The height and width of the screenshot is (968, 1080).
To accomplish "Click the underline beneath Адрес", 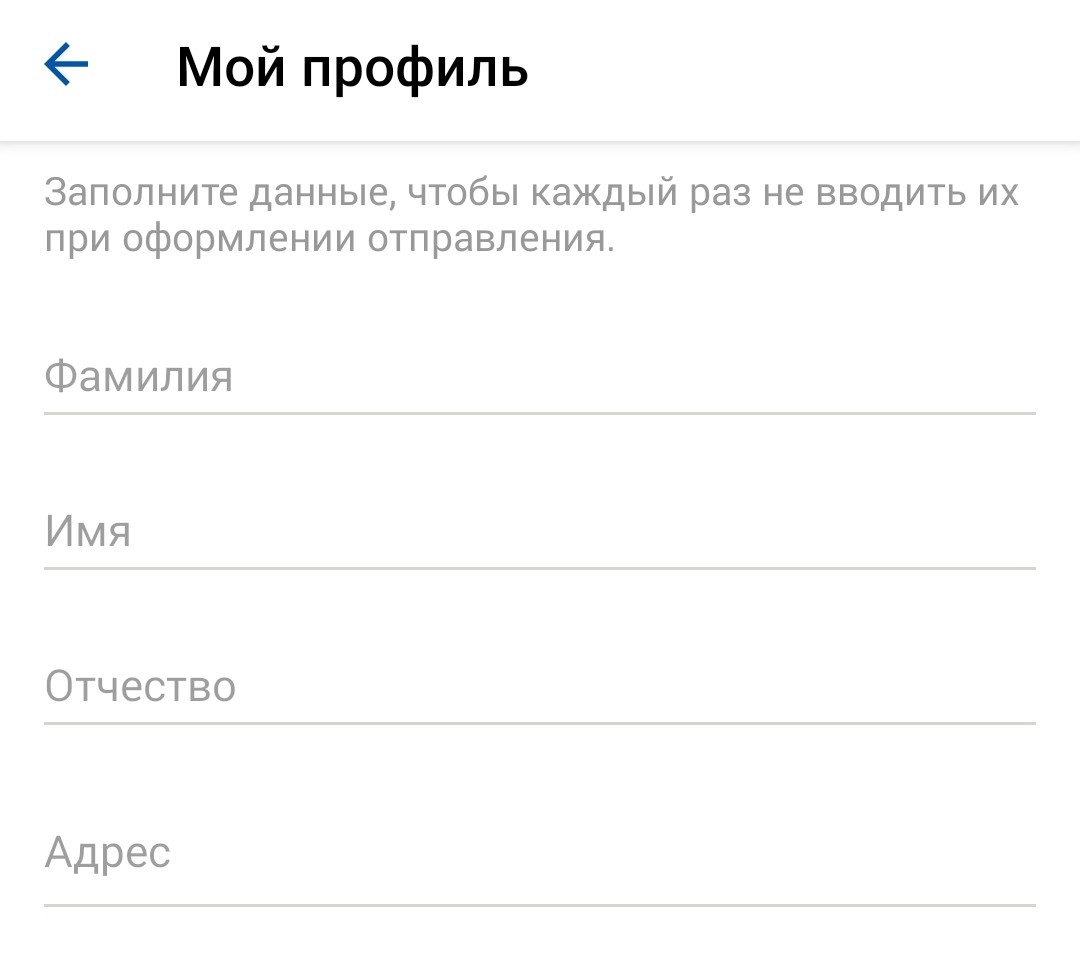I will coord(540,906).
